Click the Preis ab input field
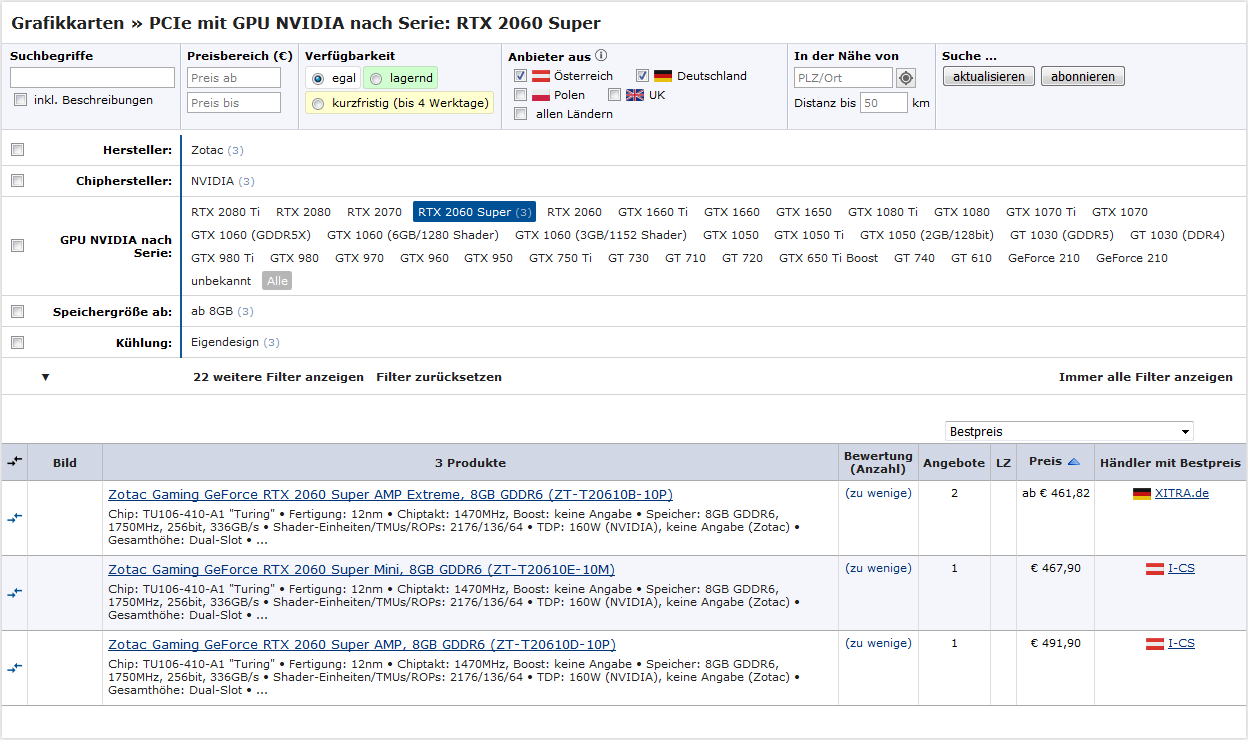Viewport: 1248px width, 740px height. pos(234,78)
